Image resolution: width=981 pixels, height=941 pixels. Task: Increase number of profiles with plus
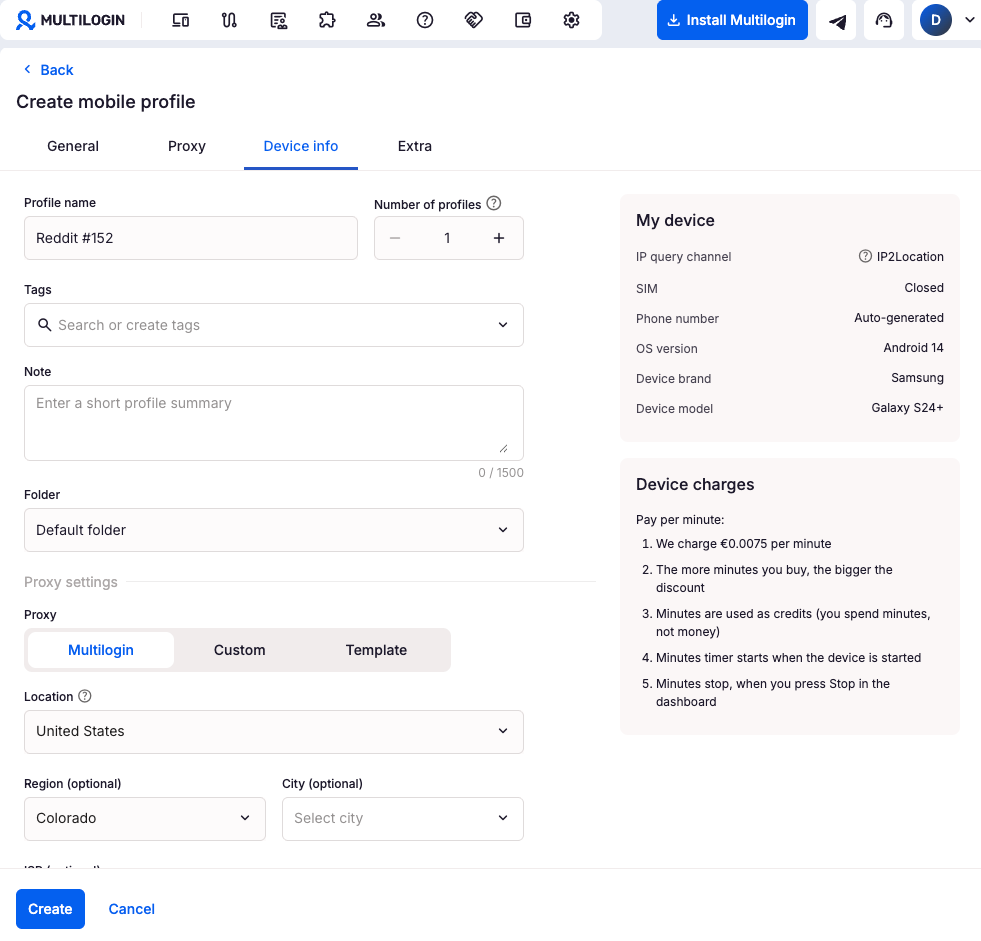[x=499, y=238]
